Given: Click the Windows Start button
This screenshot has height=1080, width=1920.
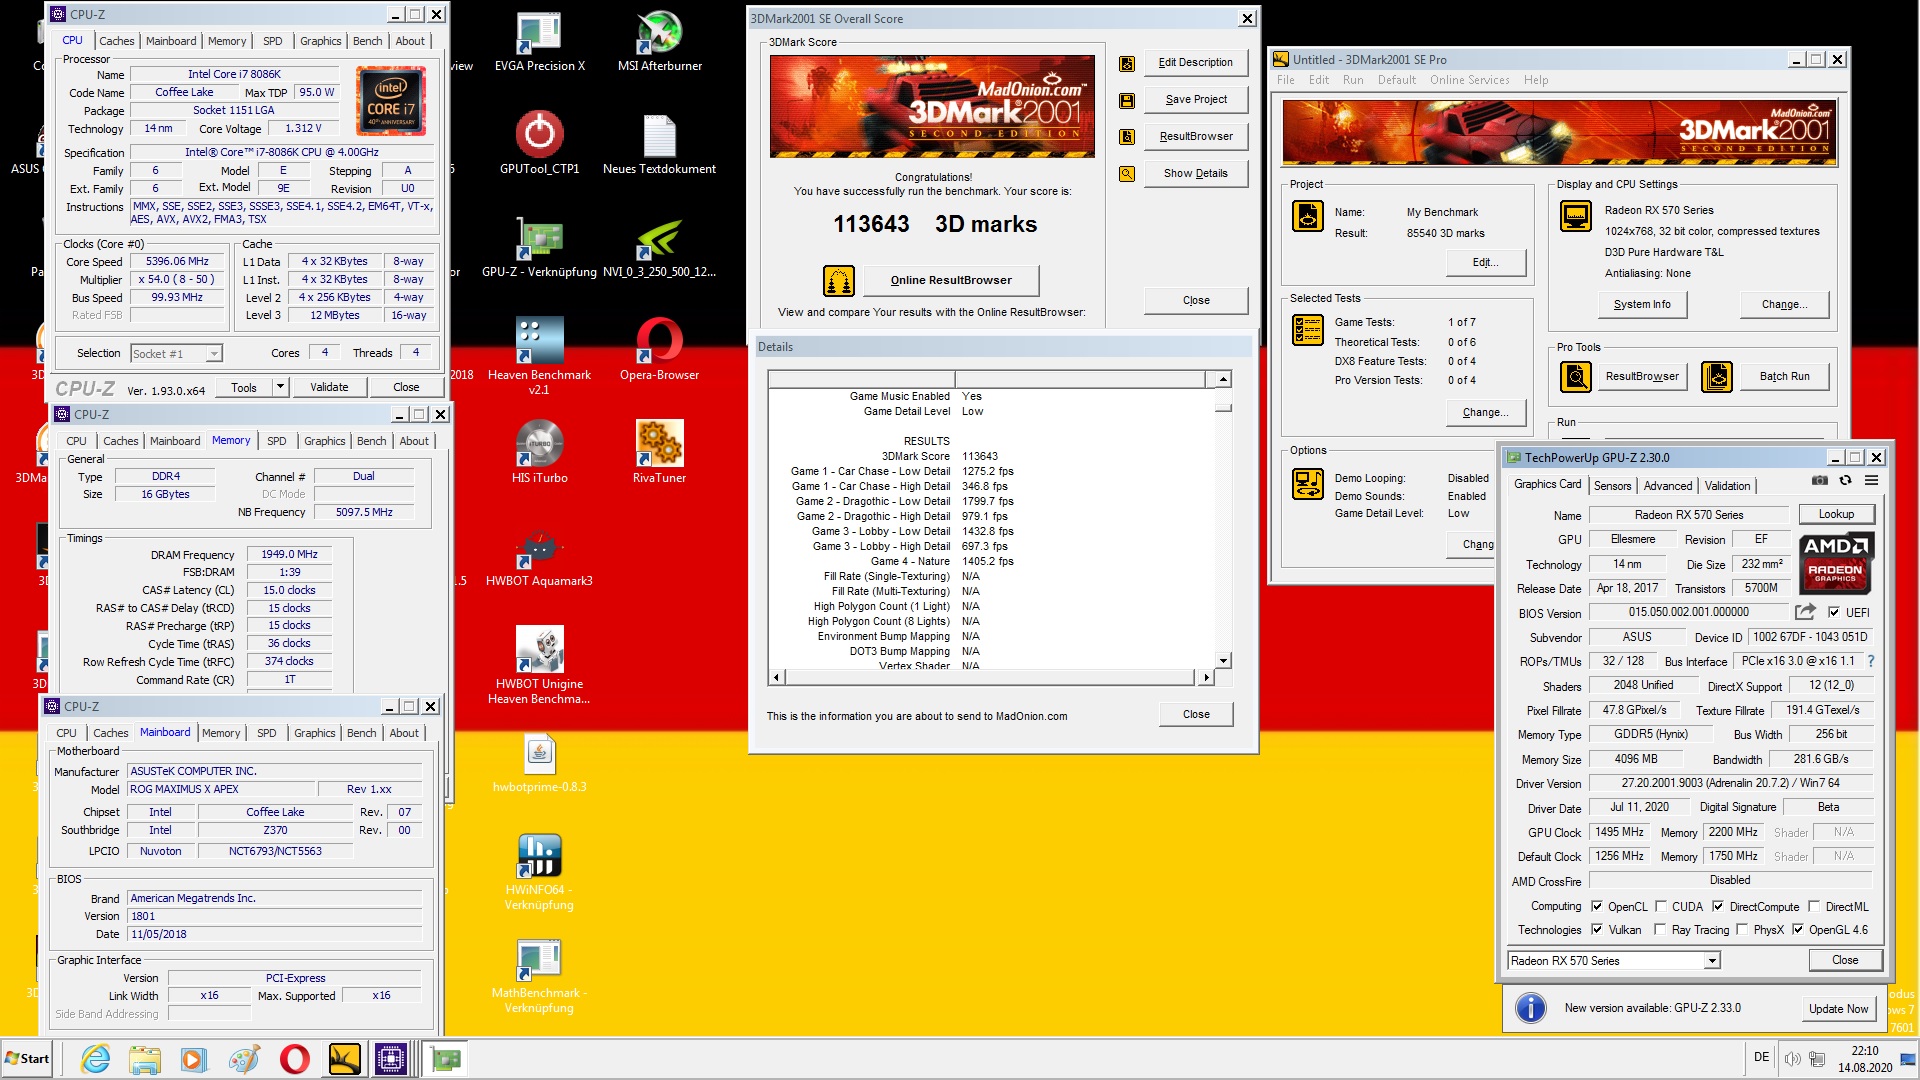Looking at the screenshot, I should pyautogui.click(x=28, y=1059).
